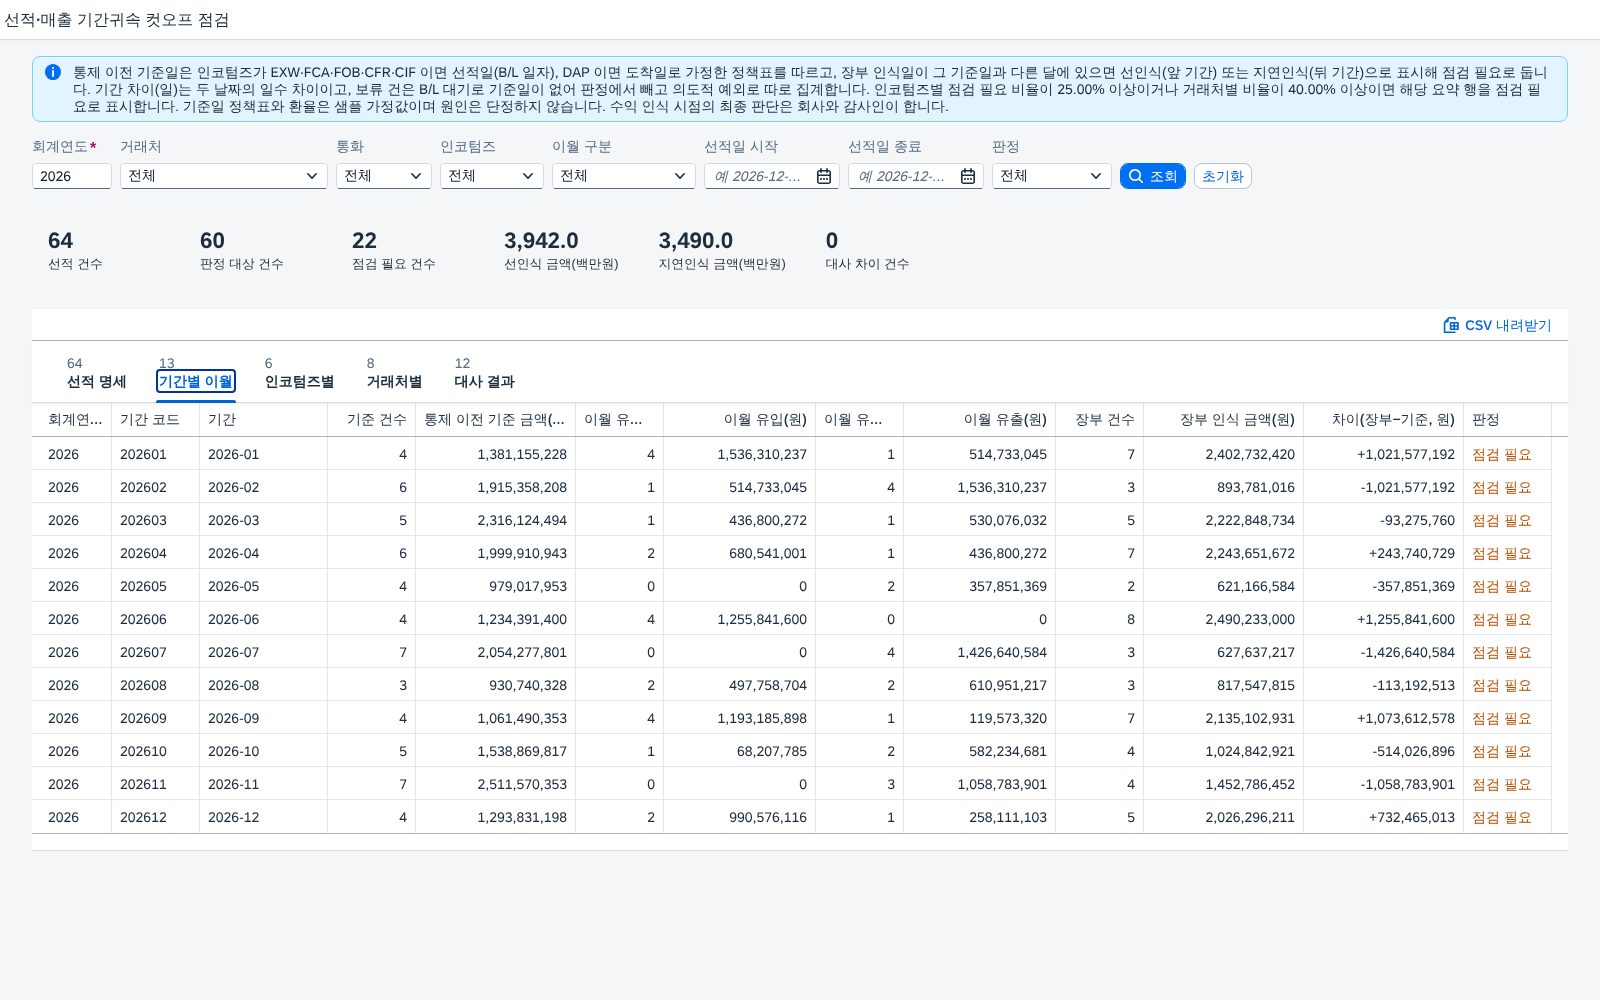Click the 점검 필요 건수 KPI value 22

click(x=364, y=240)
